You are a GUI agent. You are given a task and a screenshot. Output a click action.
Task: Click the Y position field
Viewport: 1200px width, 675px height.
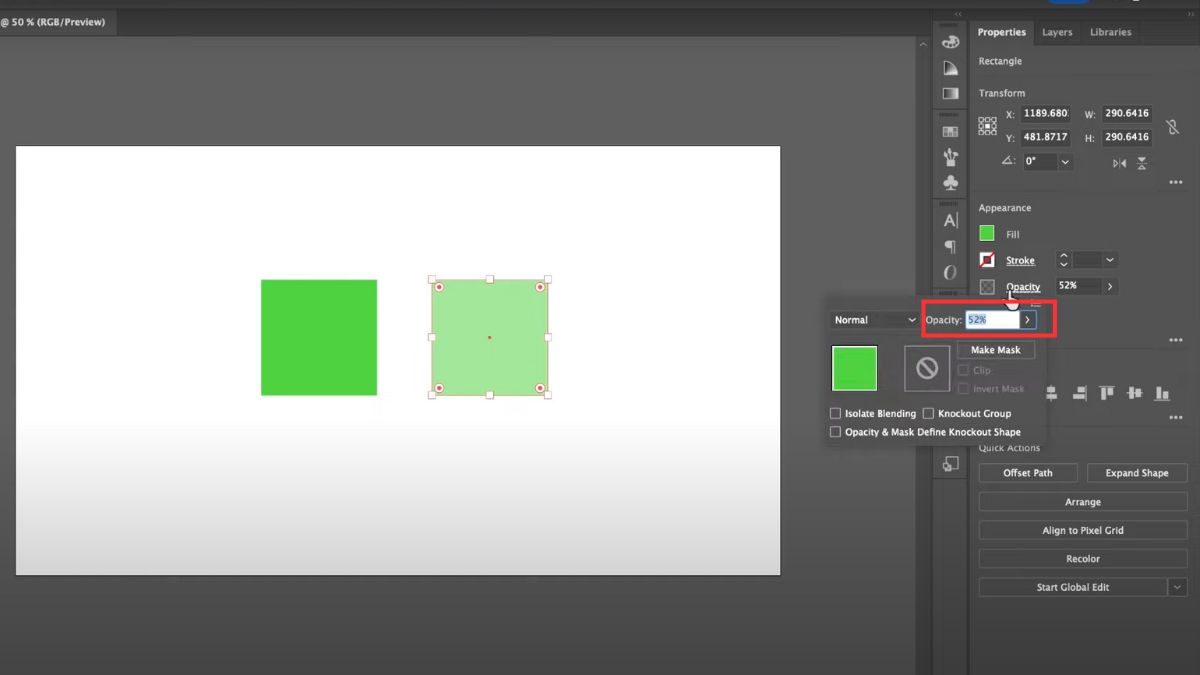coord(1045,137)
